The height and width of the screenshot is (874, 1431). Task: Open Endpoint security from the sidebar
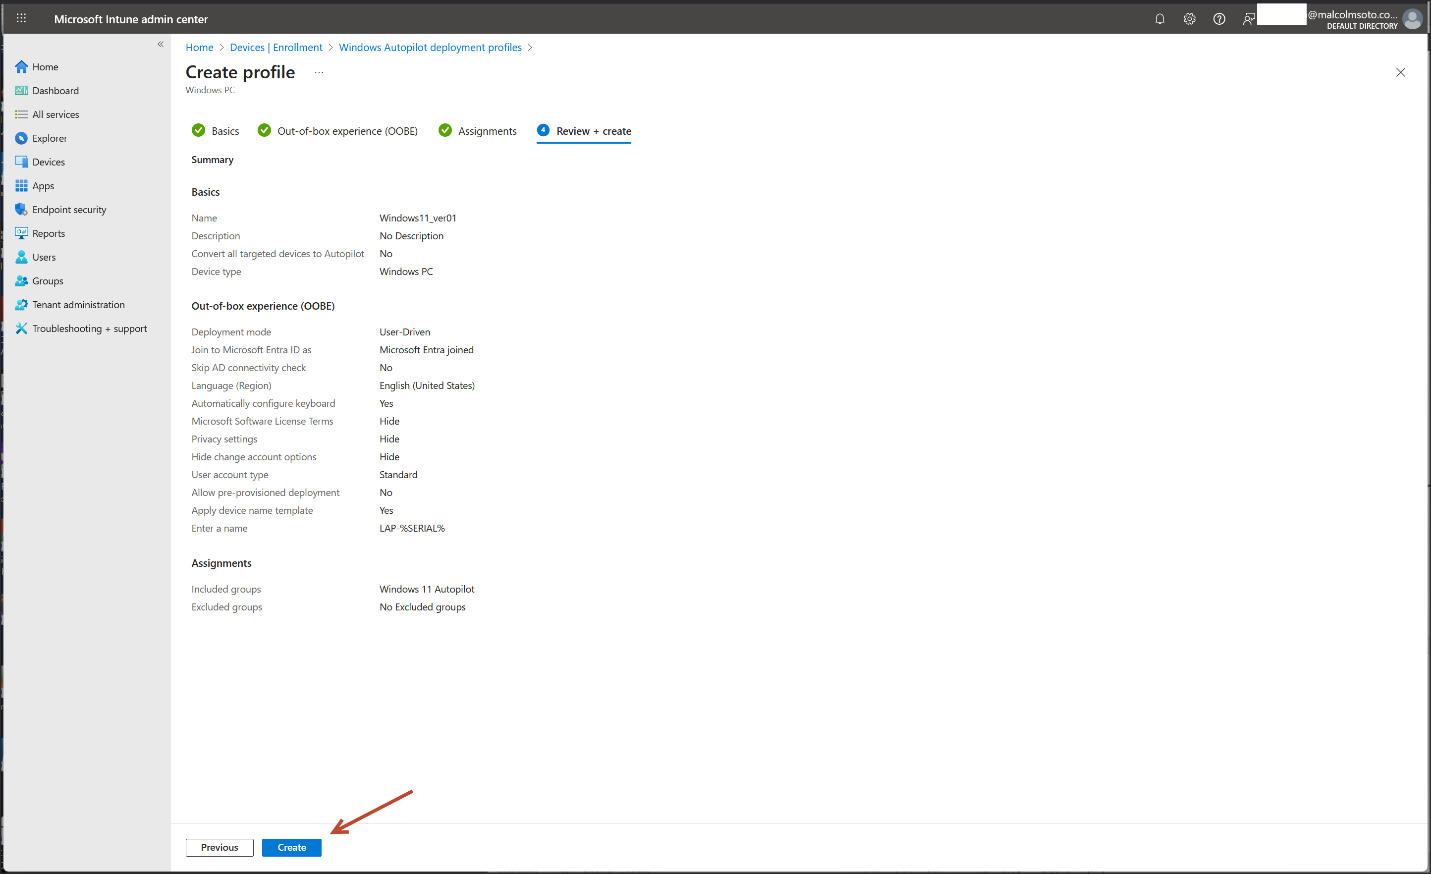click(x=69, y=210)
